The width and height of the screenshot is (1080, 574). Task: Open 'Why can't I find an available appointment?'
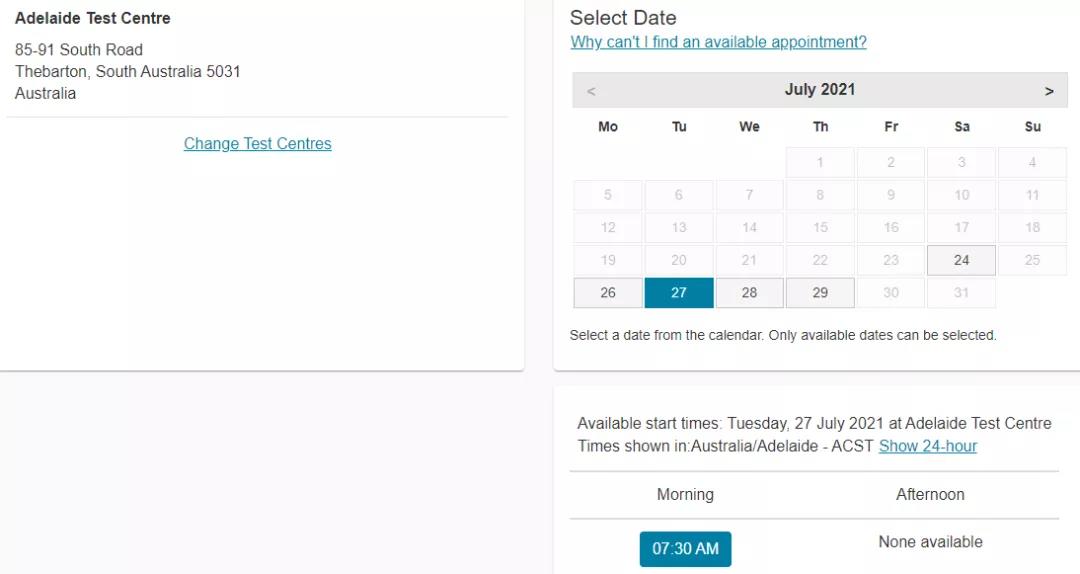[x=718, y=42]
